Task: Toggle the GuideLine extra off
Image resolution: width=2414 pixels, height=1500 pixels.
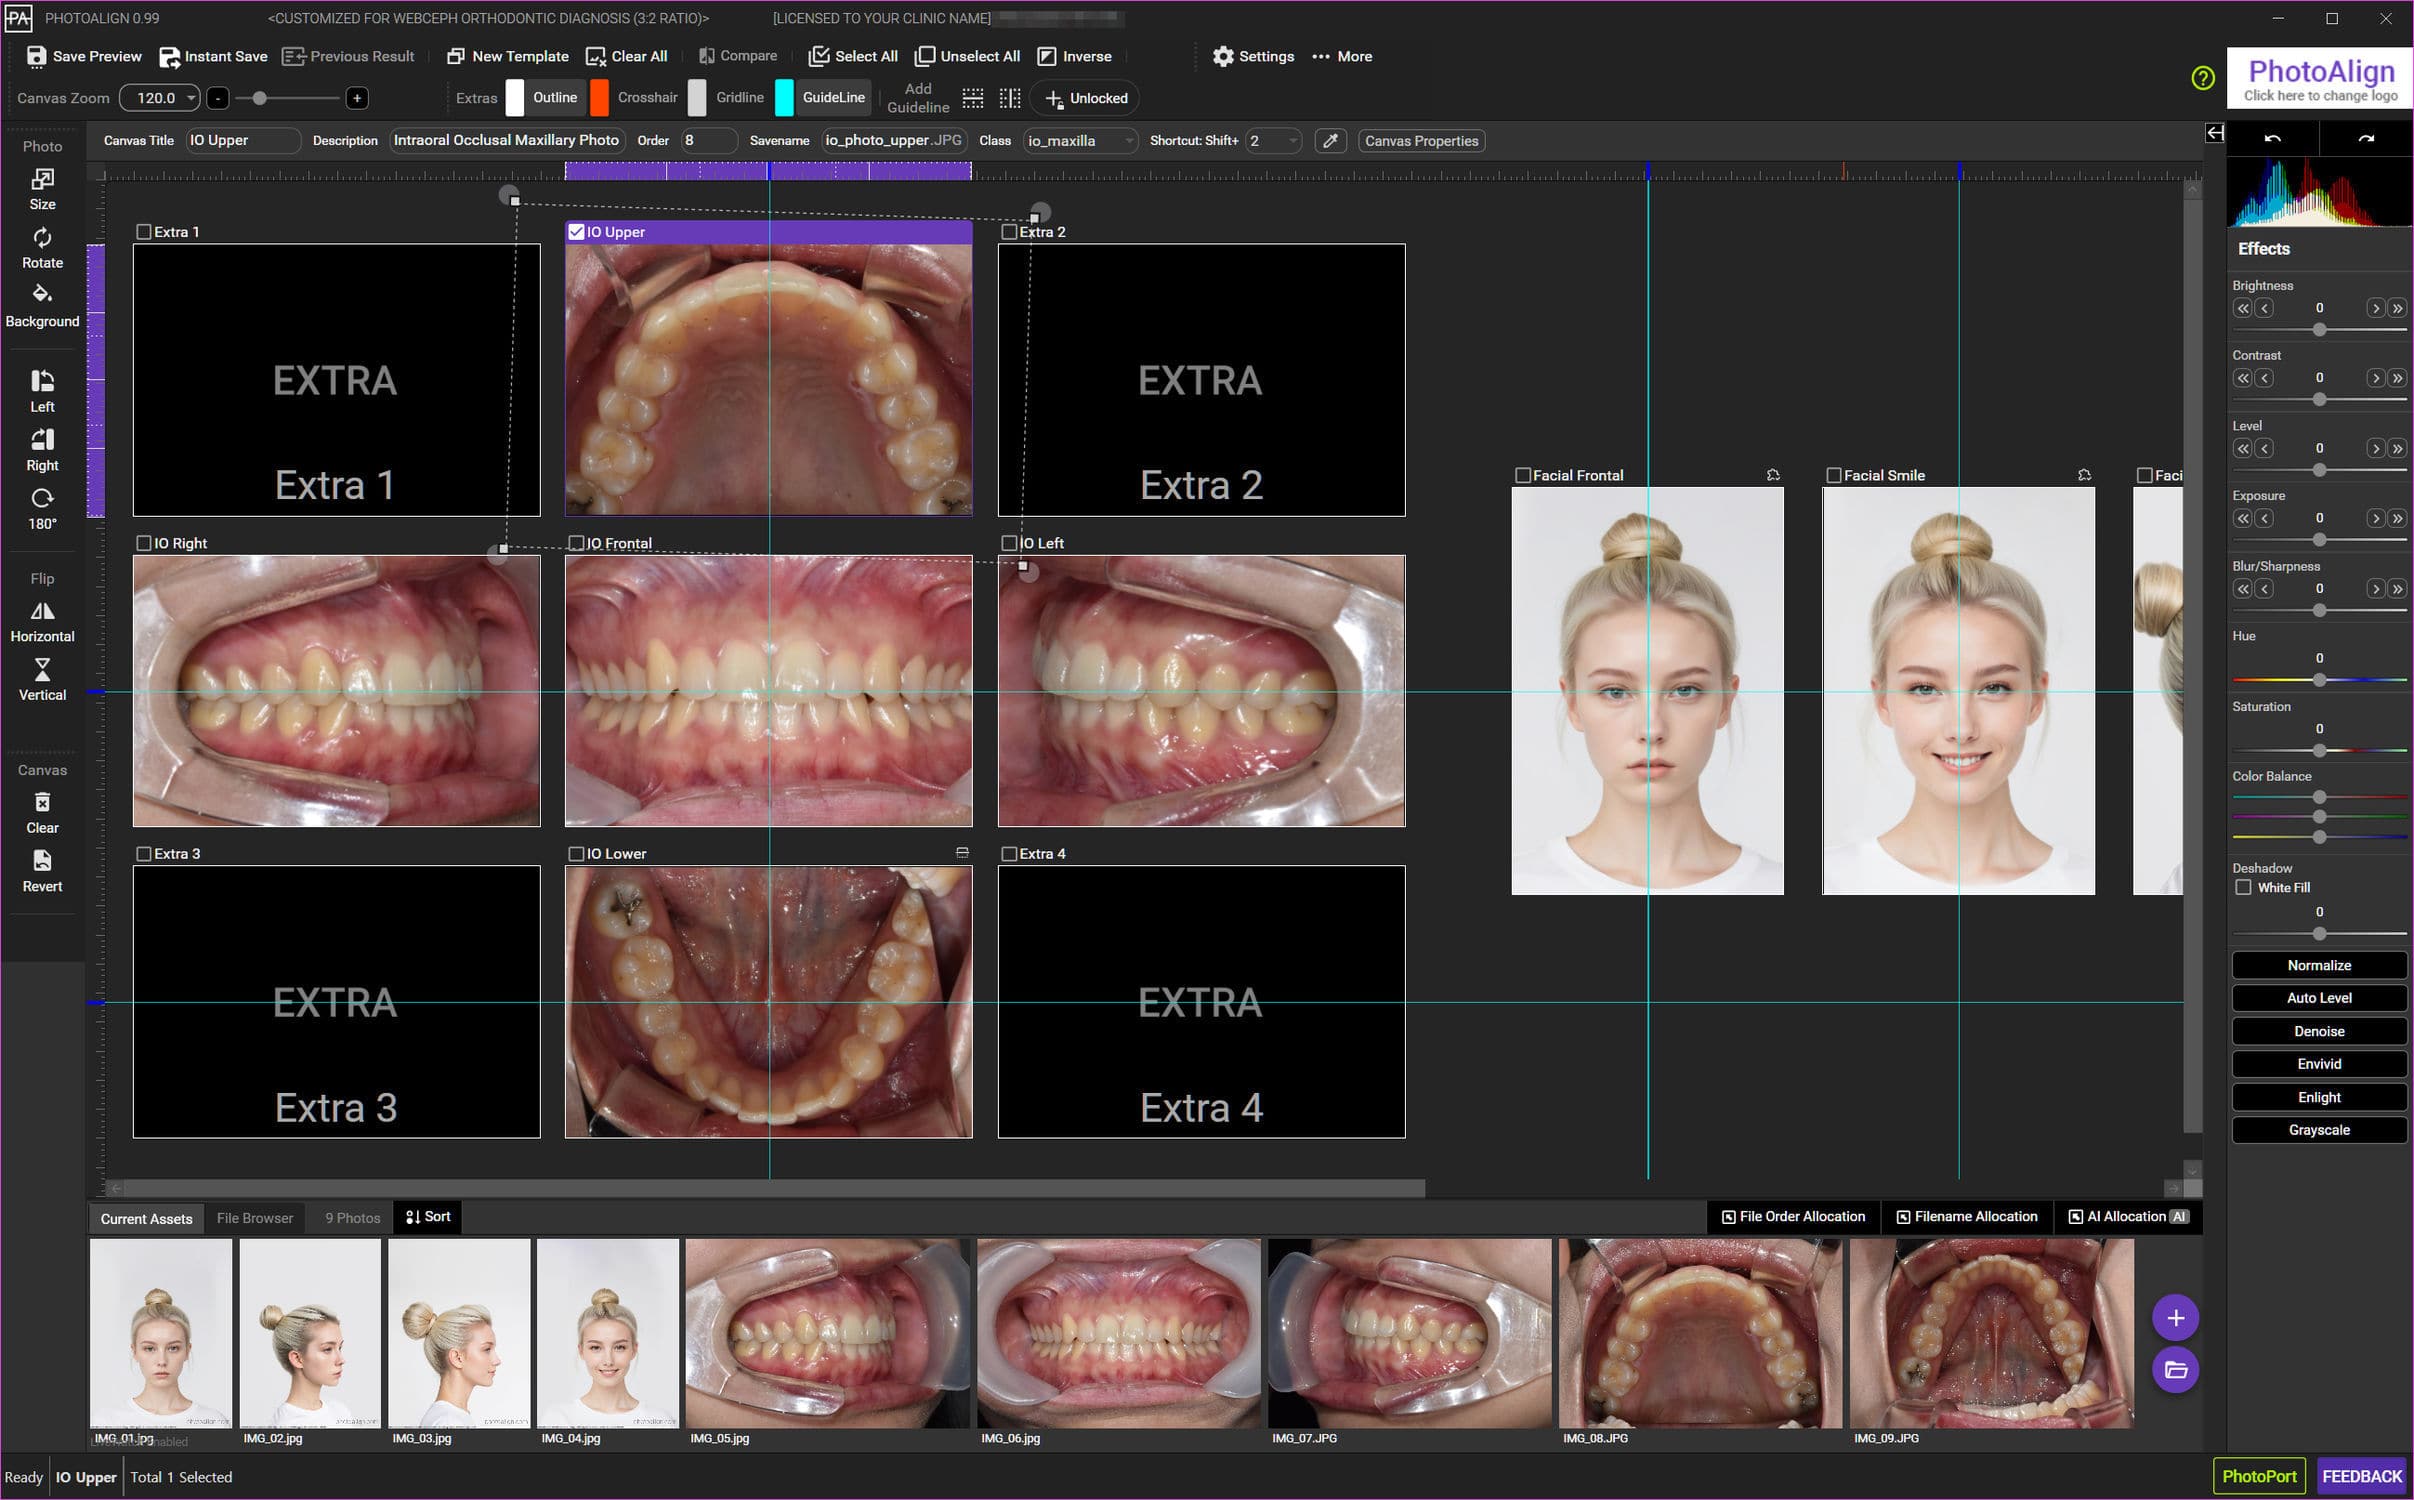Action: [833, 97]
